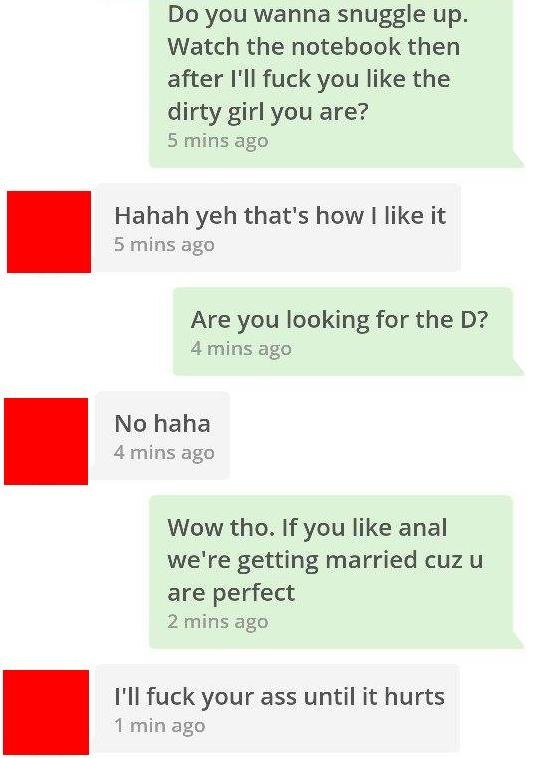Click the "are perfect" text line
The image size is (540, 758).
pos(231,593)
